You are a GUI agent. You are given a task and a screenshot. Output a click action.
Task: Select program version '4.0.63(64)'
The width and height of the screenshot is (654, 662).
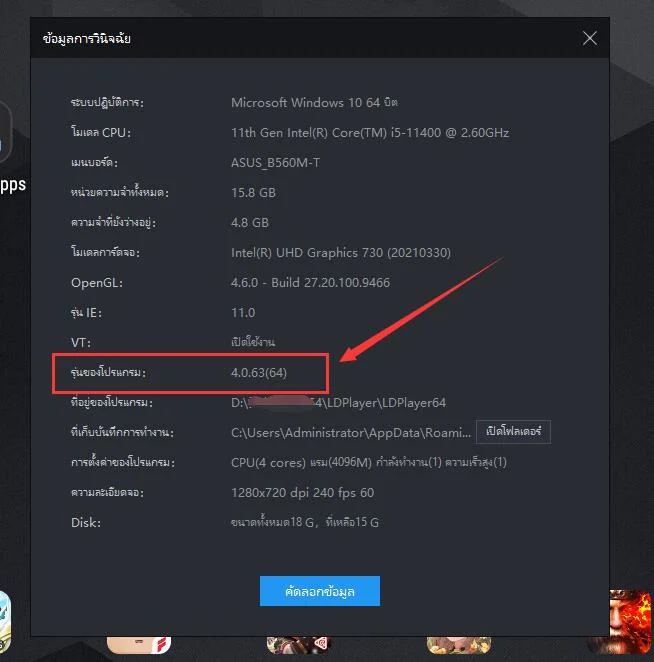tap(259, 373)
